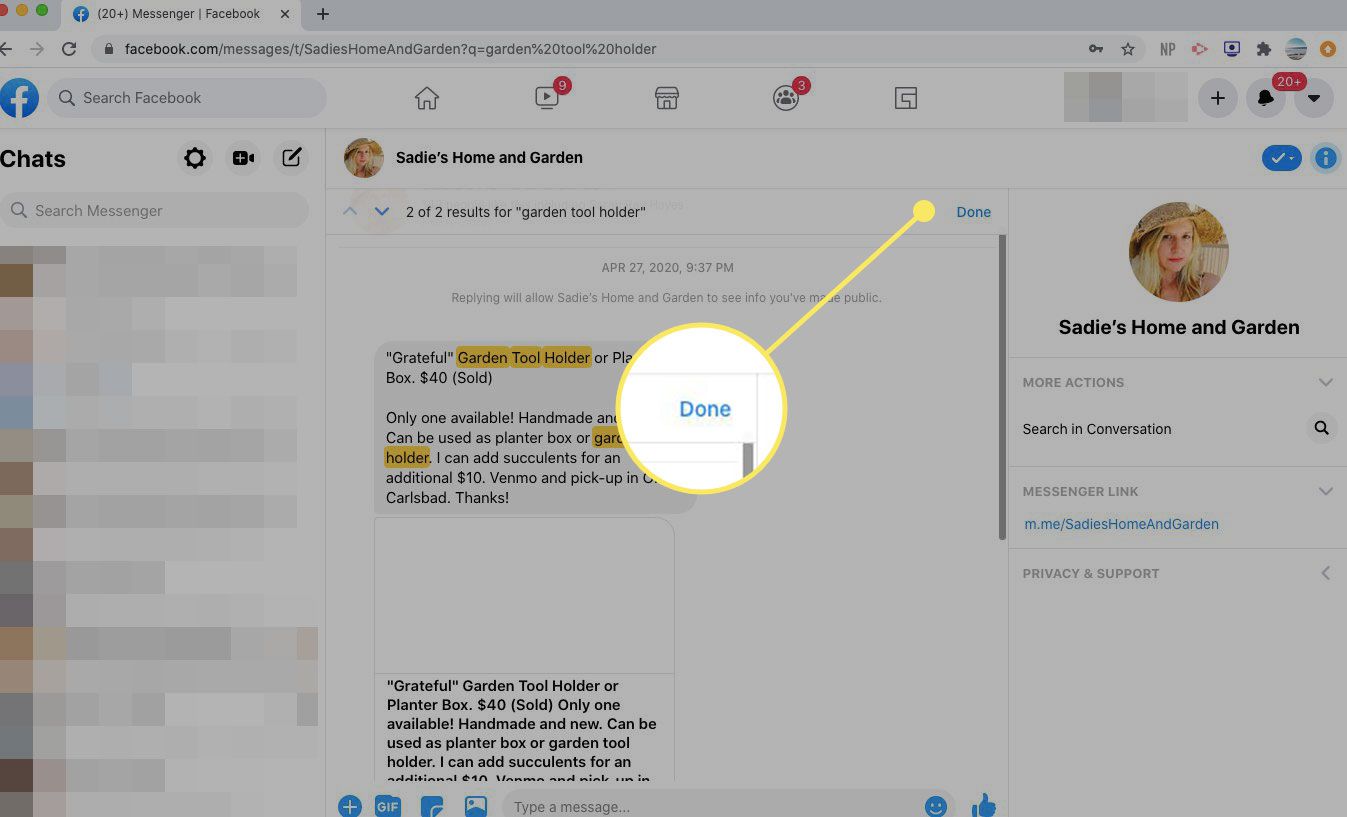Reload the browser page
This screenshot has width=1347, height=817.
(69, 49)
